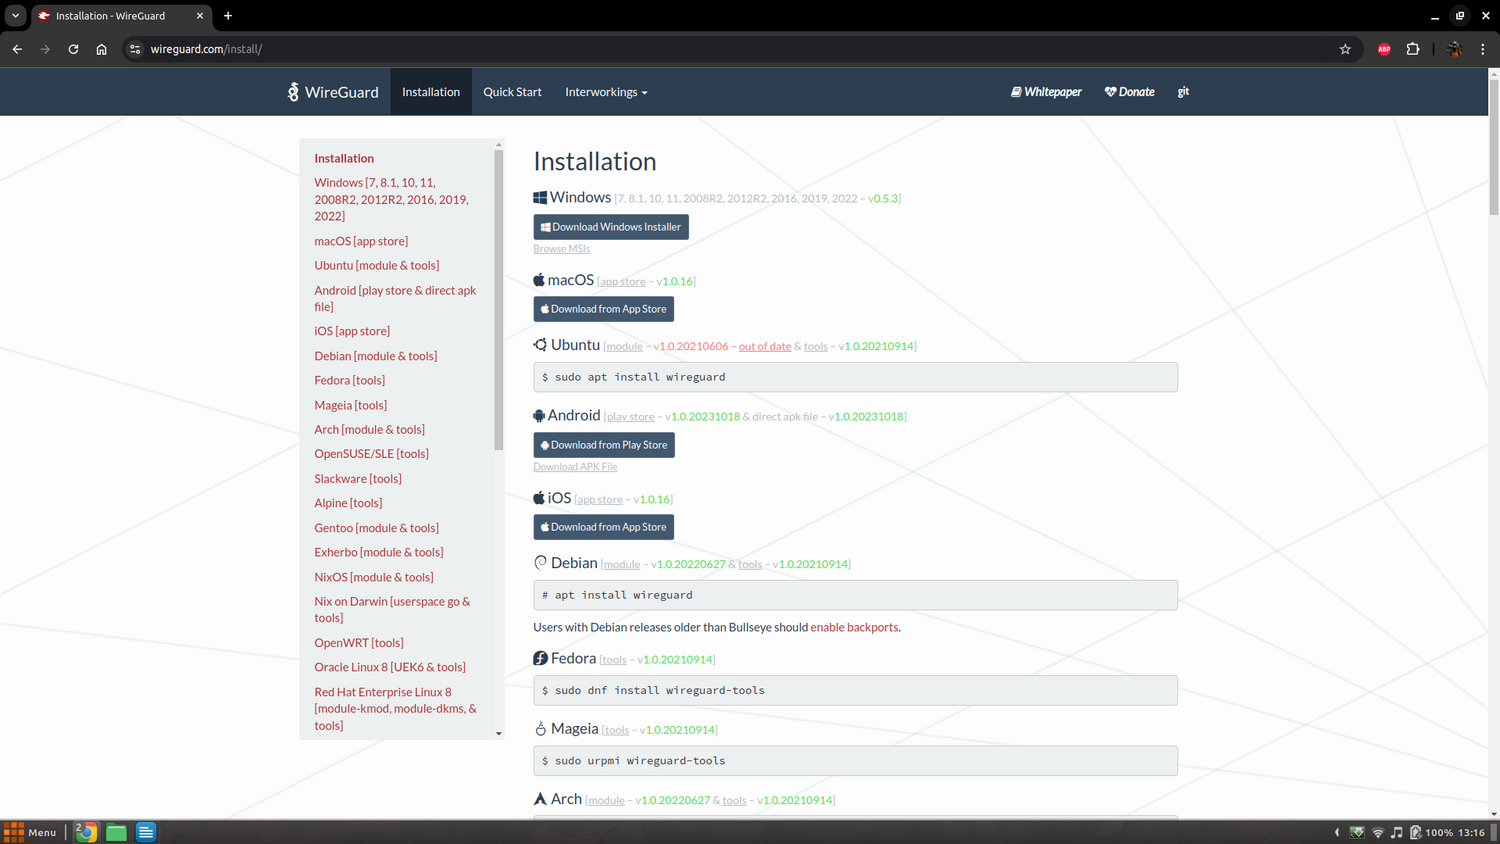This screenshot has height=844, width=1500.
Task: Bookmark this page with star icon
Action: [x=1345, y=49]
